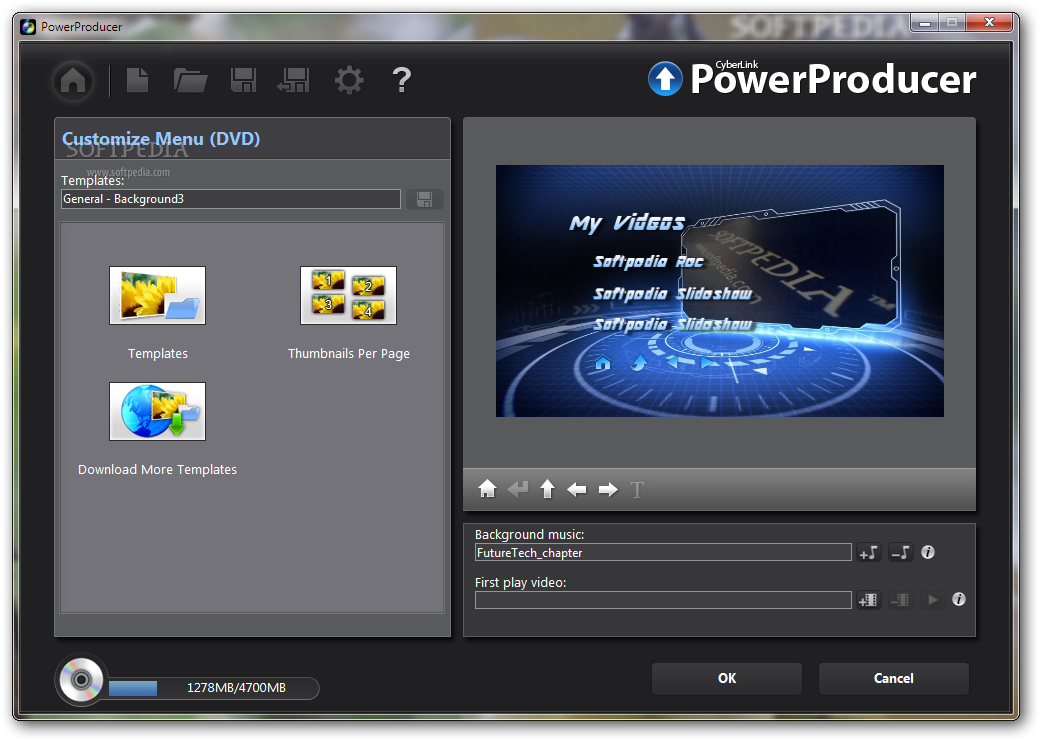The image size is (1040, 741).
Task: Remove first play video with minus film icon
Action: coord(901,600)
